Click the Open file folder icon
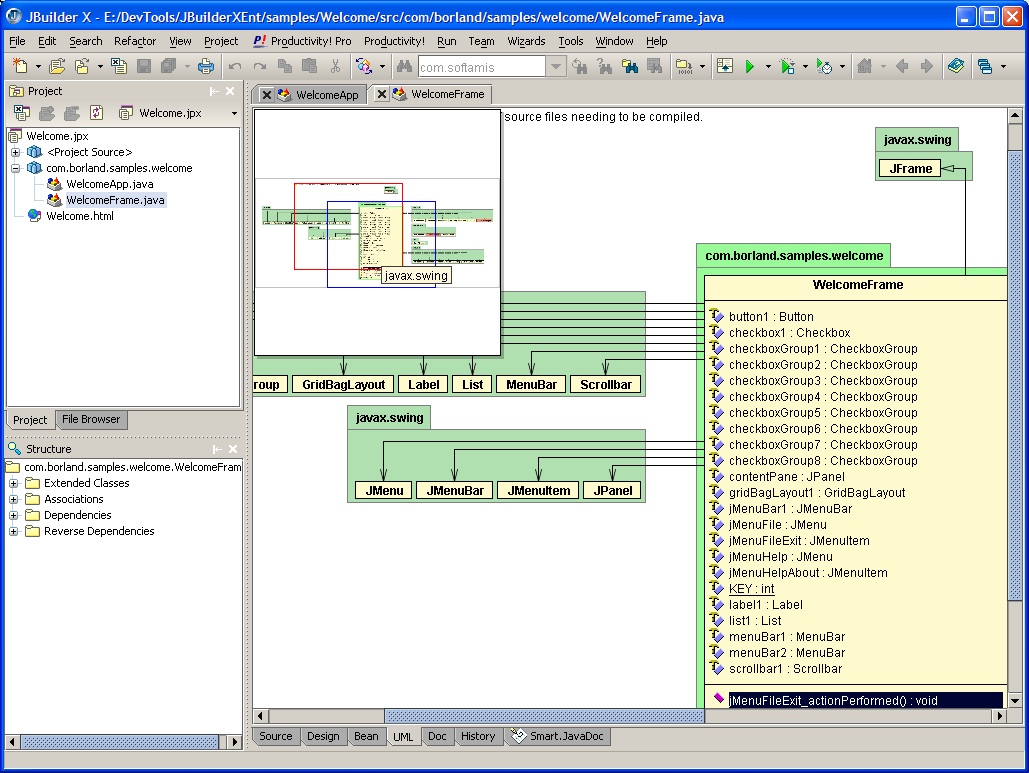This screenshot has width=1029, height=773. (x=57, y=66)
